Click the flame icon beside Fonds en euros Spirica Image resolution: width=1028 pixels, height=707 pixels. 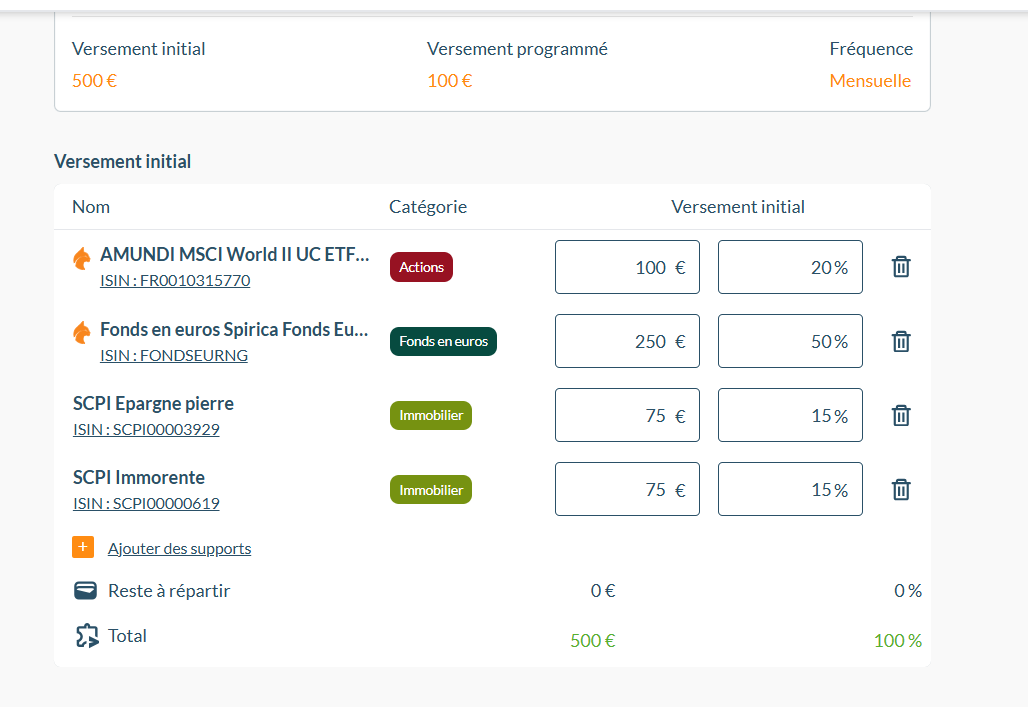[82, 333]
